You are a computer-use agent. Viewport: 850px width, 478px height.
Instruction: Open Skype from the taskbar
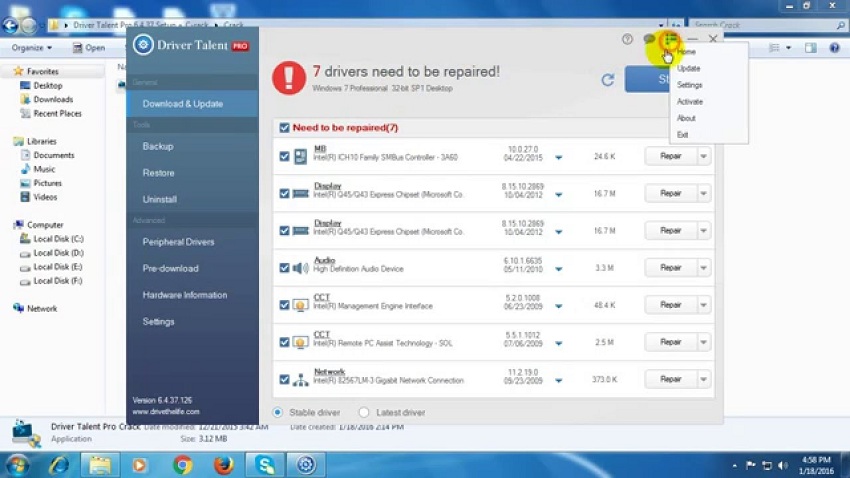tap(265, 465)
